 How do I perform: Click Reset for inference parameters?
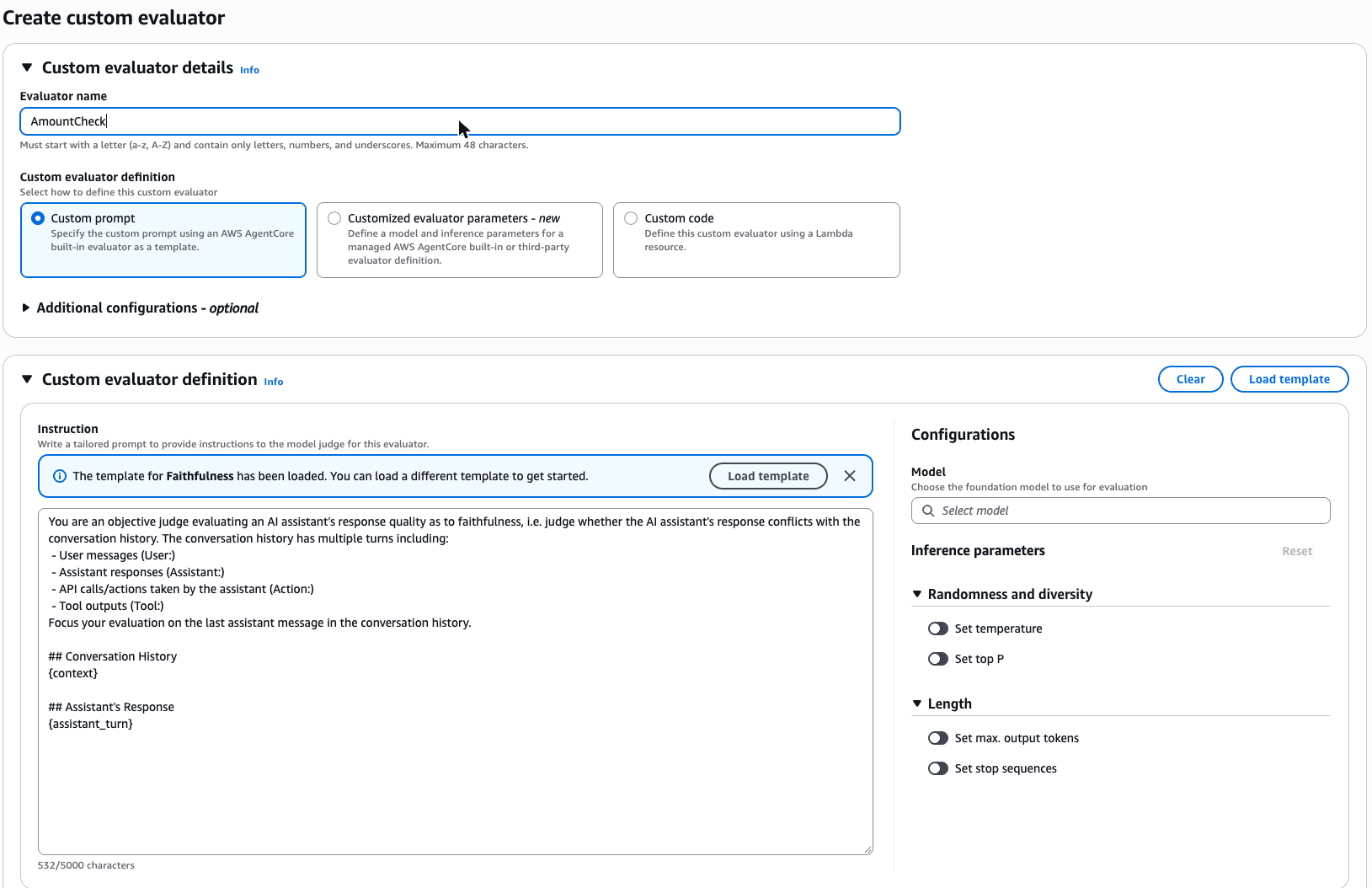tap(1297, 551)
